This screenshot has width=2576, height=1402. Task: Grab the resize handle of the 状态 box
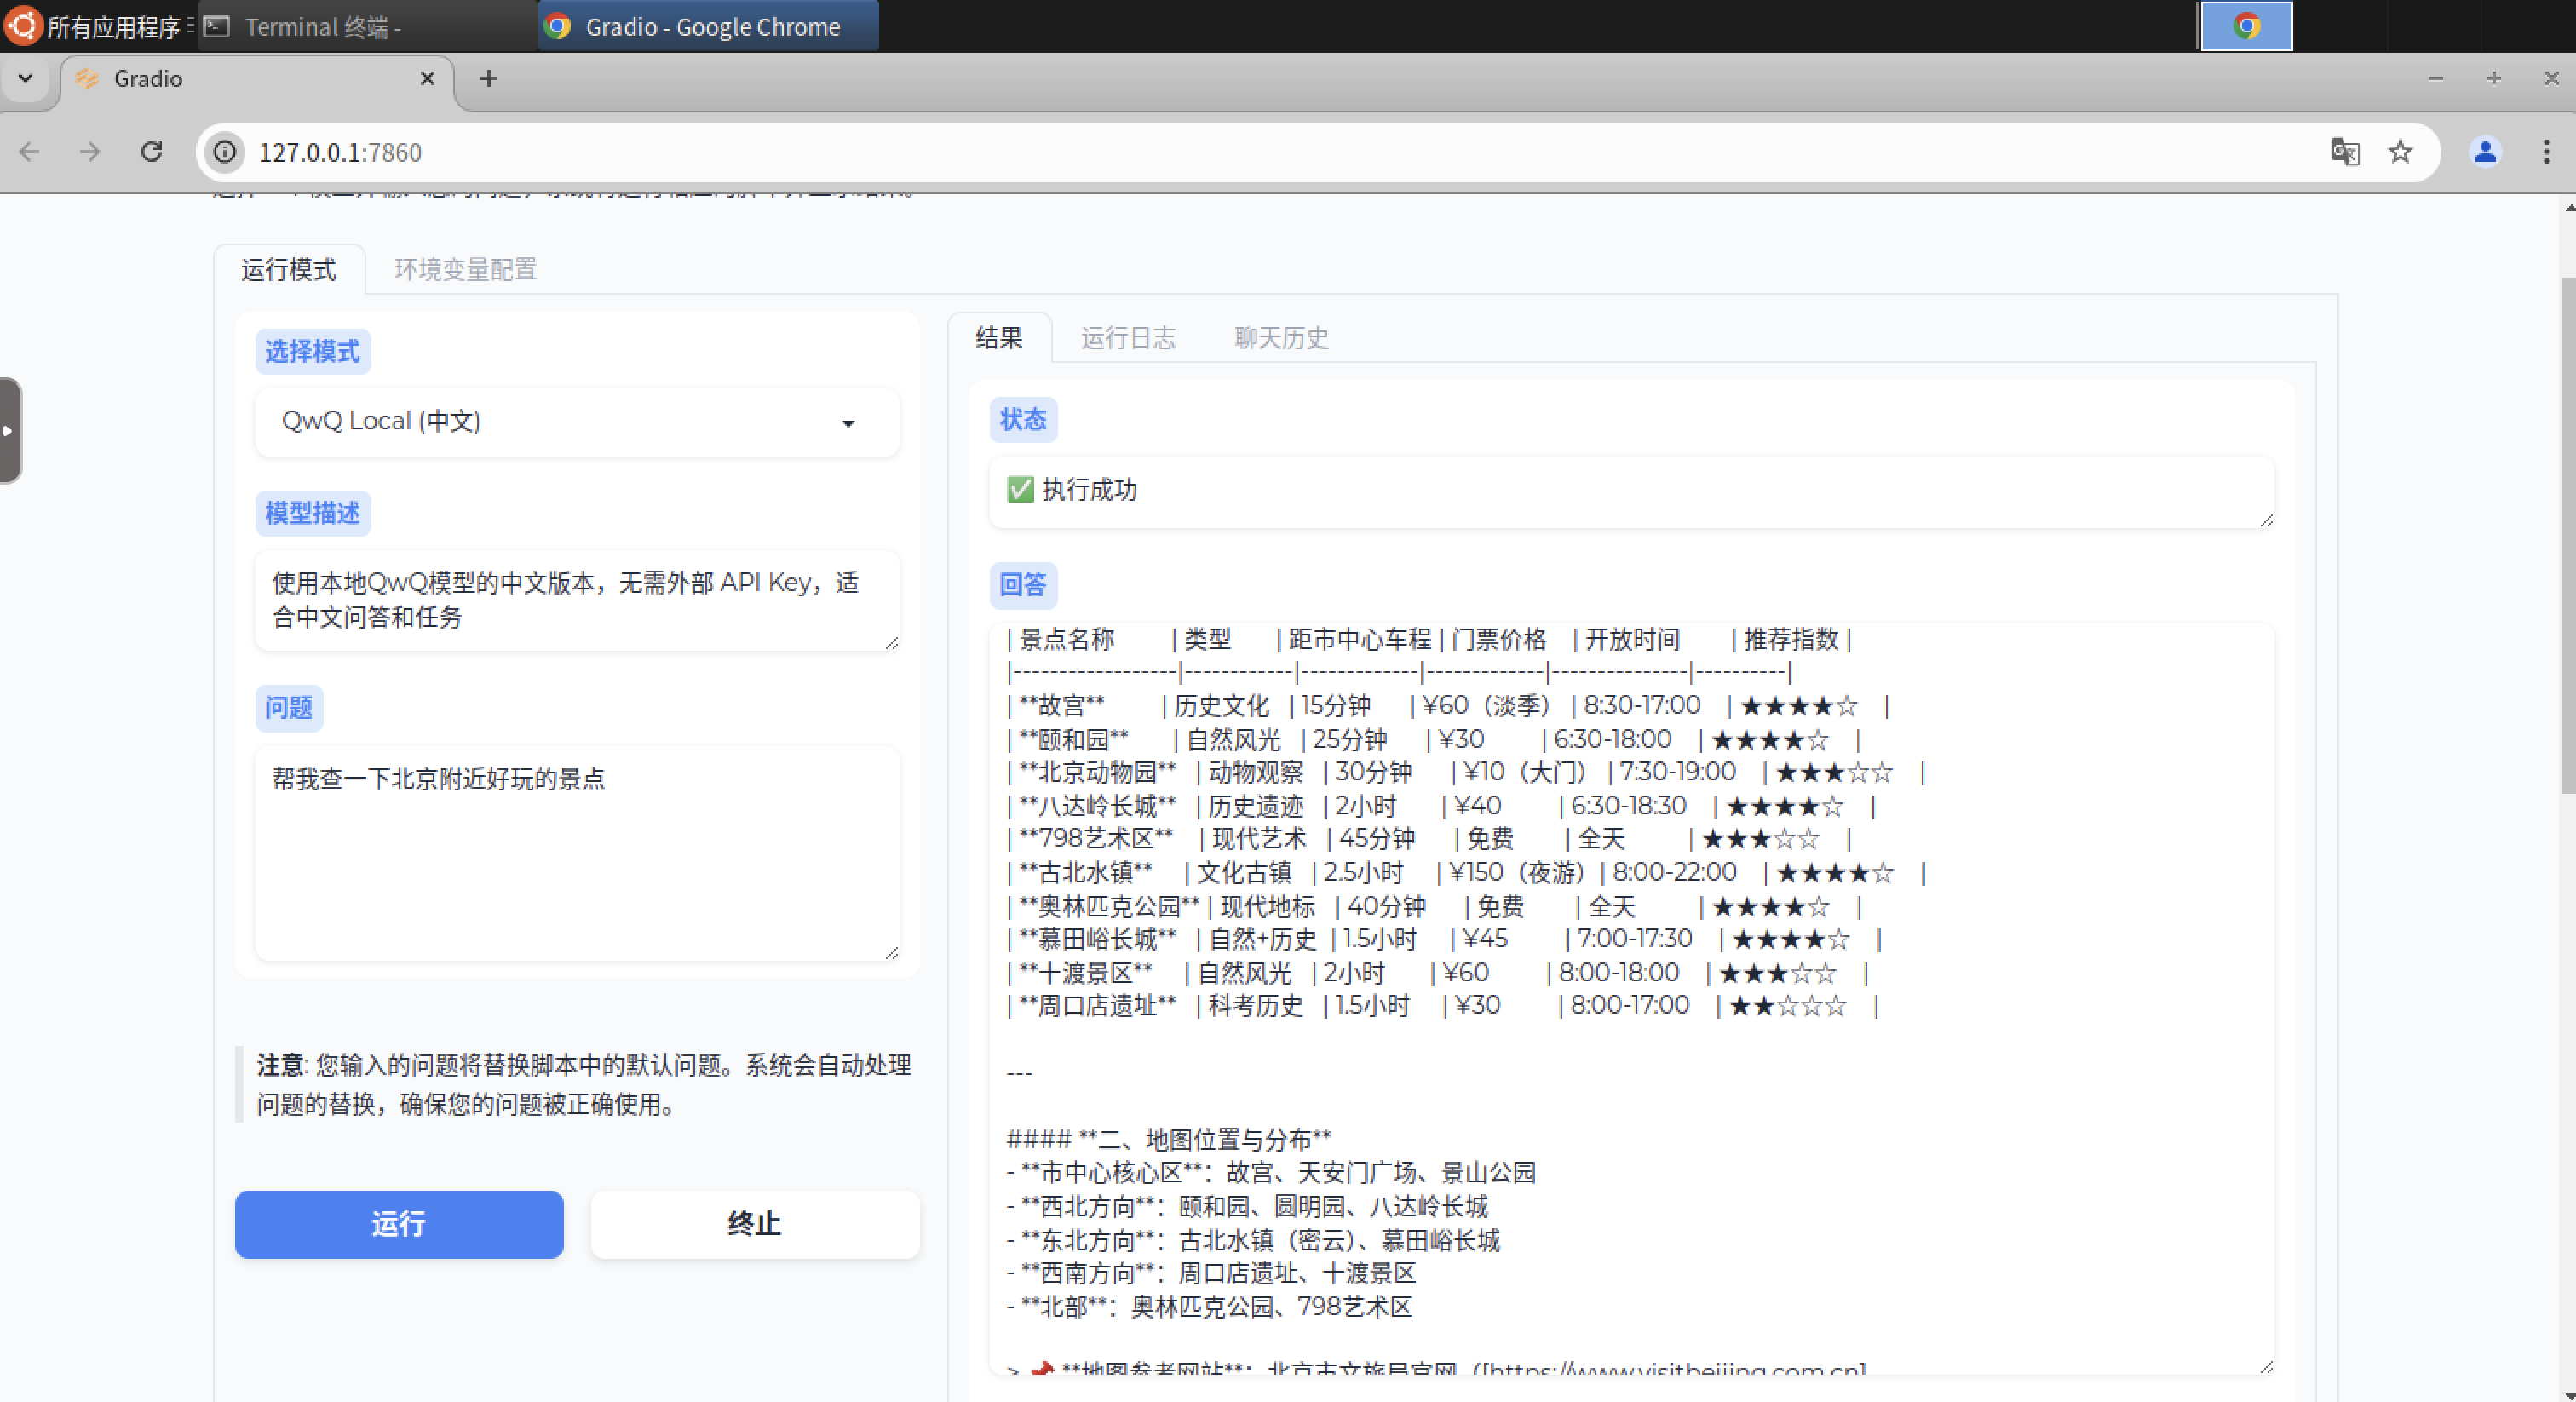click(2265, 520)
